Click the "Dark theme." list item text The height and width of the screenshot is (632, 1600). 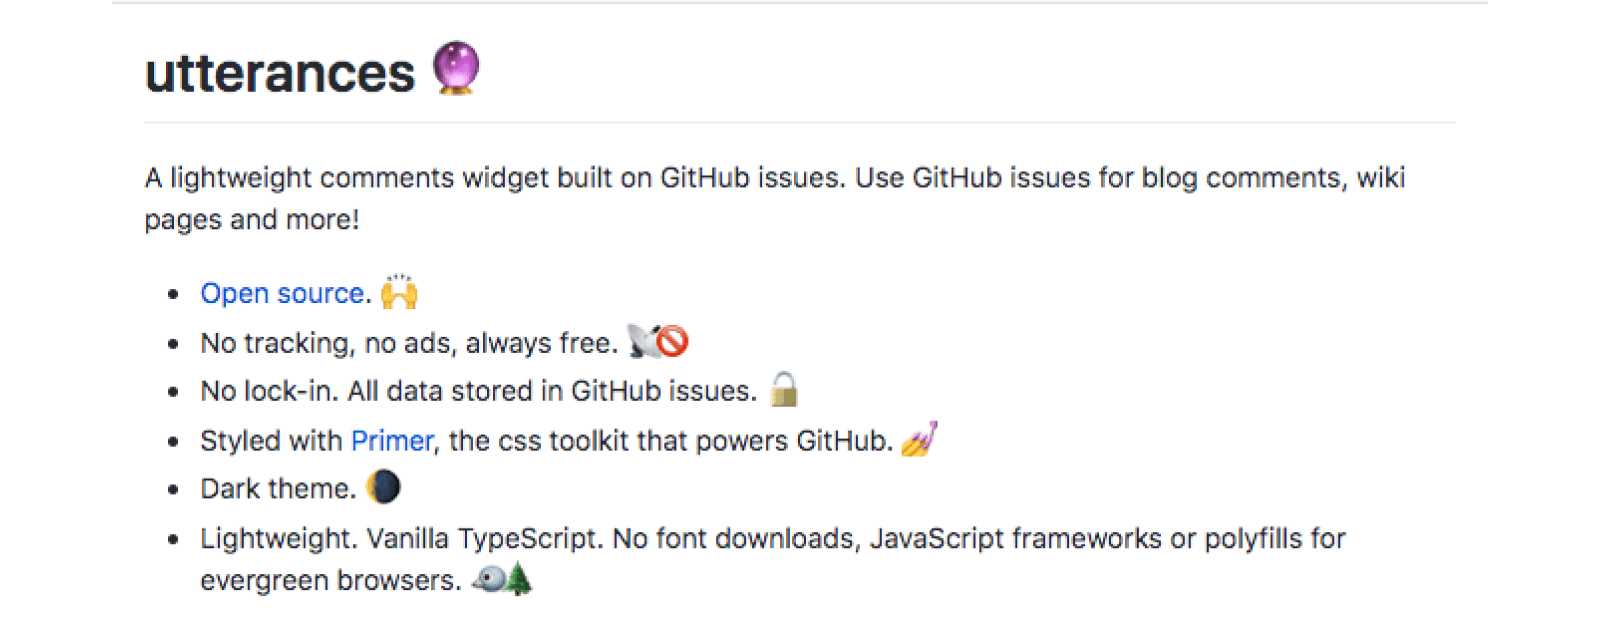(278, 488)
